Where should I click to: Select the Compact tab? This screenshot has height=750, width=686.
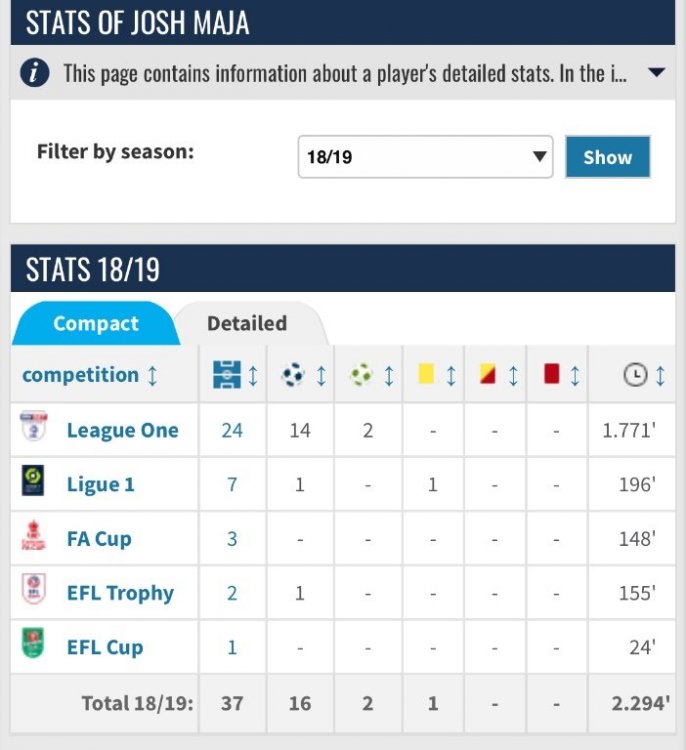[x=95, y=323]
